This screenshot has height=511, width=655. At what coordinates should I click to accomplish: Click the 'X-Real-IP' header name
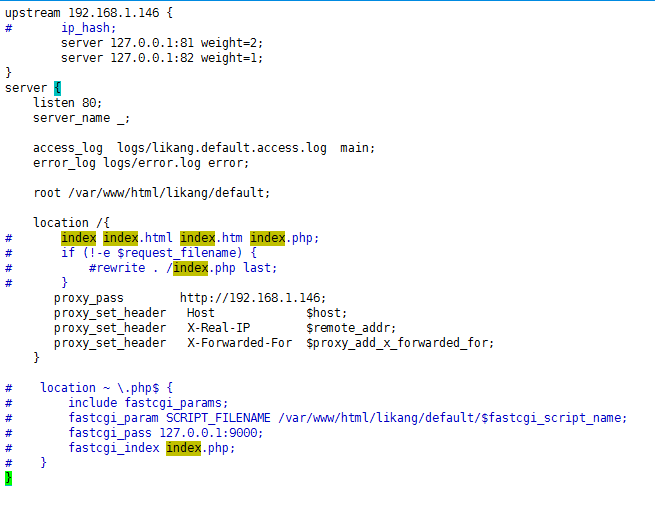click(218, 328)
